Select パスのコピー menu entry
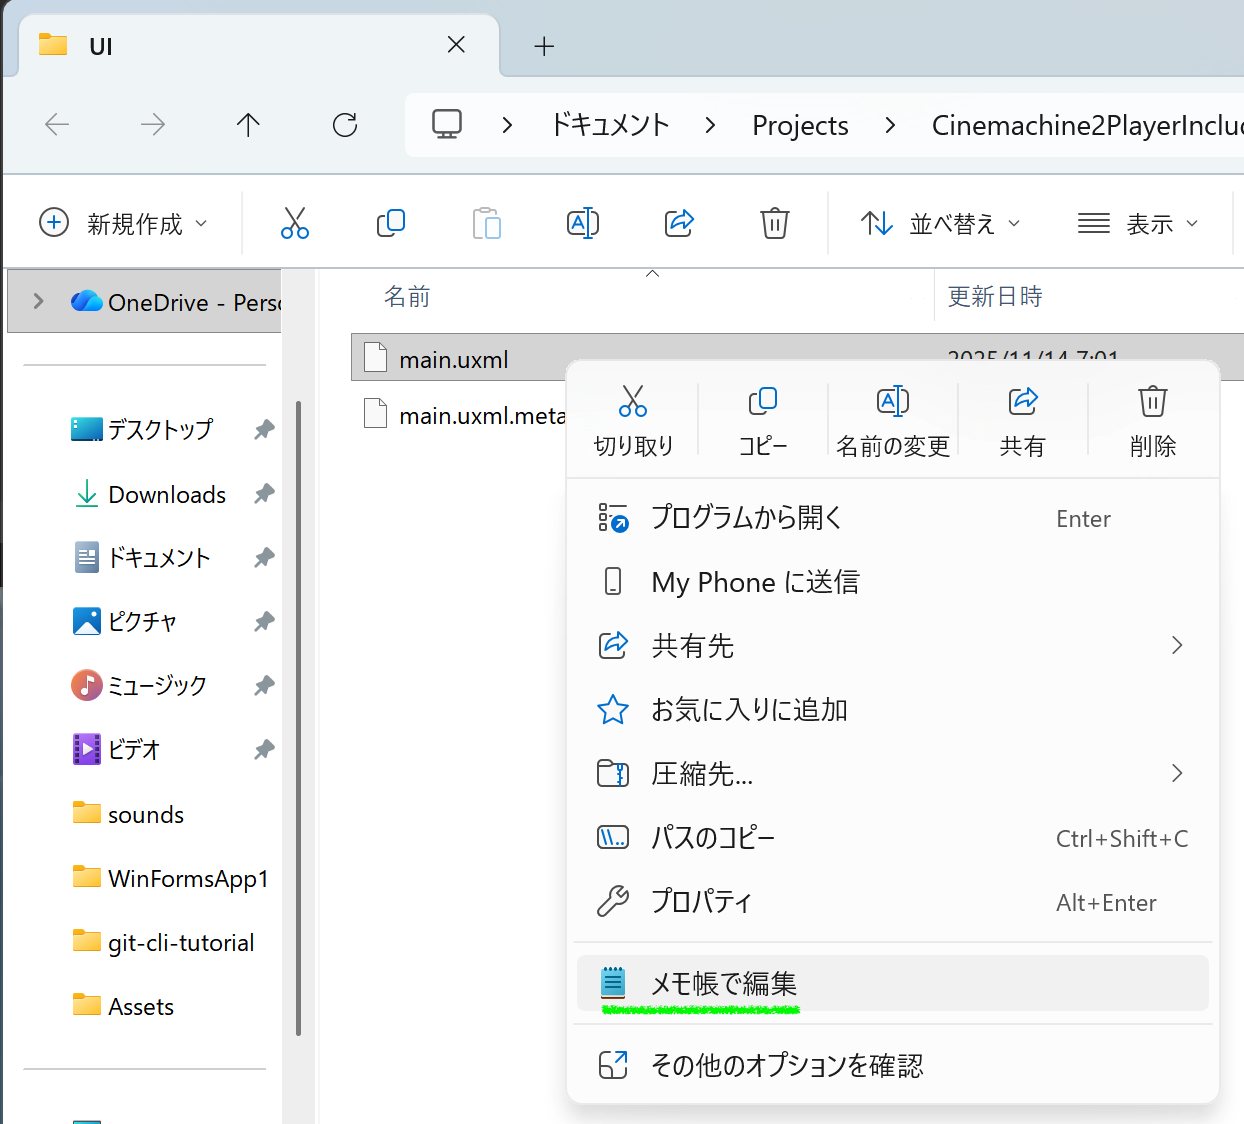This screenshot has width=1244, height=1124. 713,838
